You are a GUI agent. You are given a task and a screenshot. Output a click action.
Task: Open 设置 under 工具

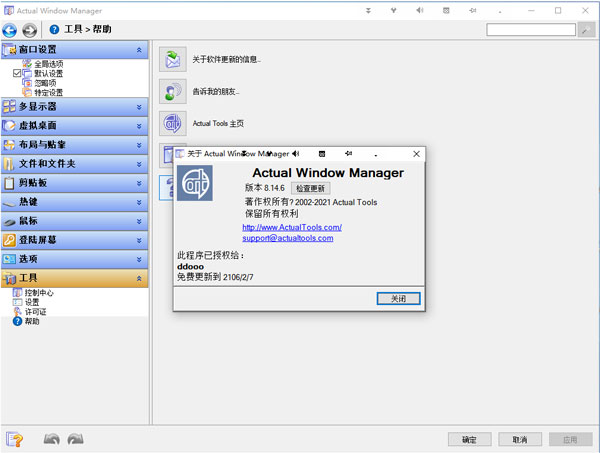click(x=32, y=302)
